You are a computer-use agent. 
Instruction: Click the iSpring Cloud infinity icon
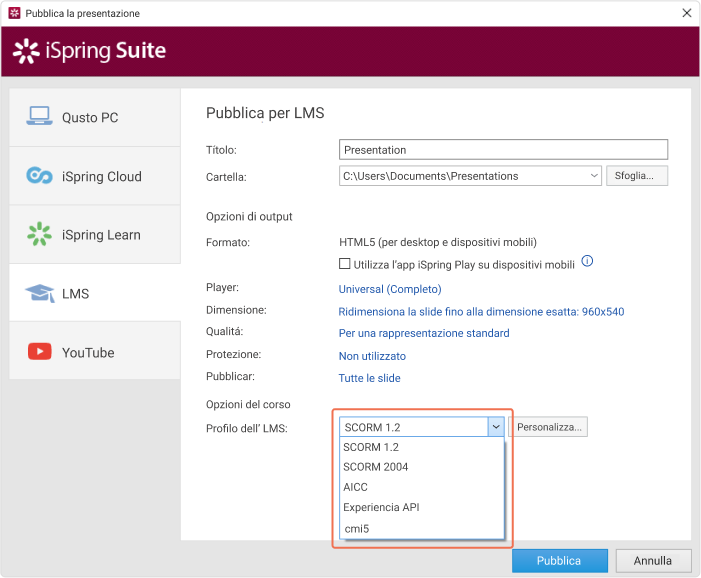coord(39,175)
